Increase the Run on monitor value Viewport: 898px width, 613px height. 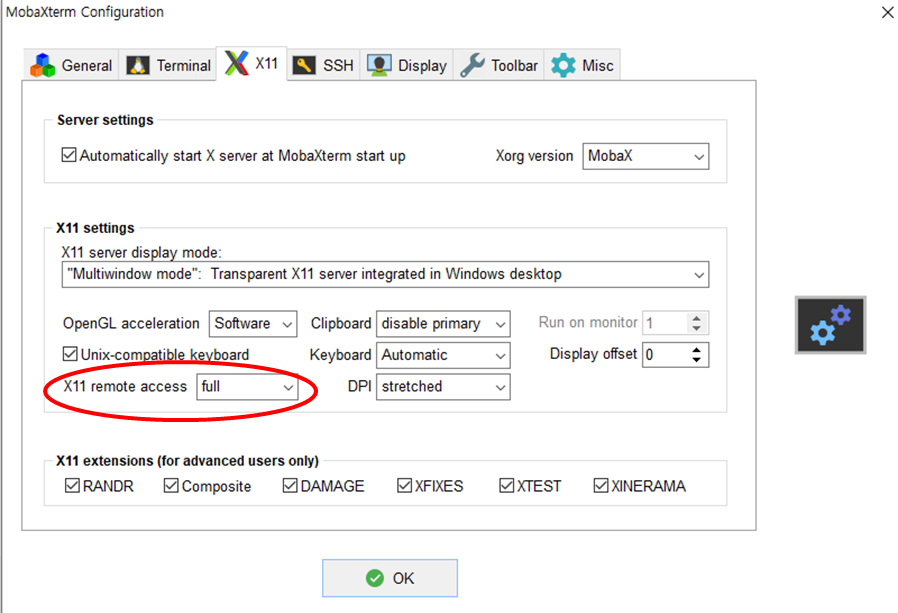(x=696, y=318)
